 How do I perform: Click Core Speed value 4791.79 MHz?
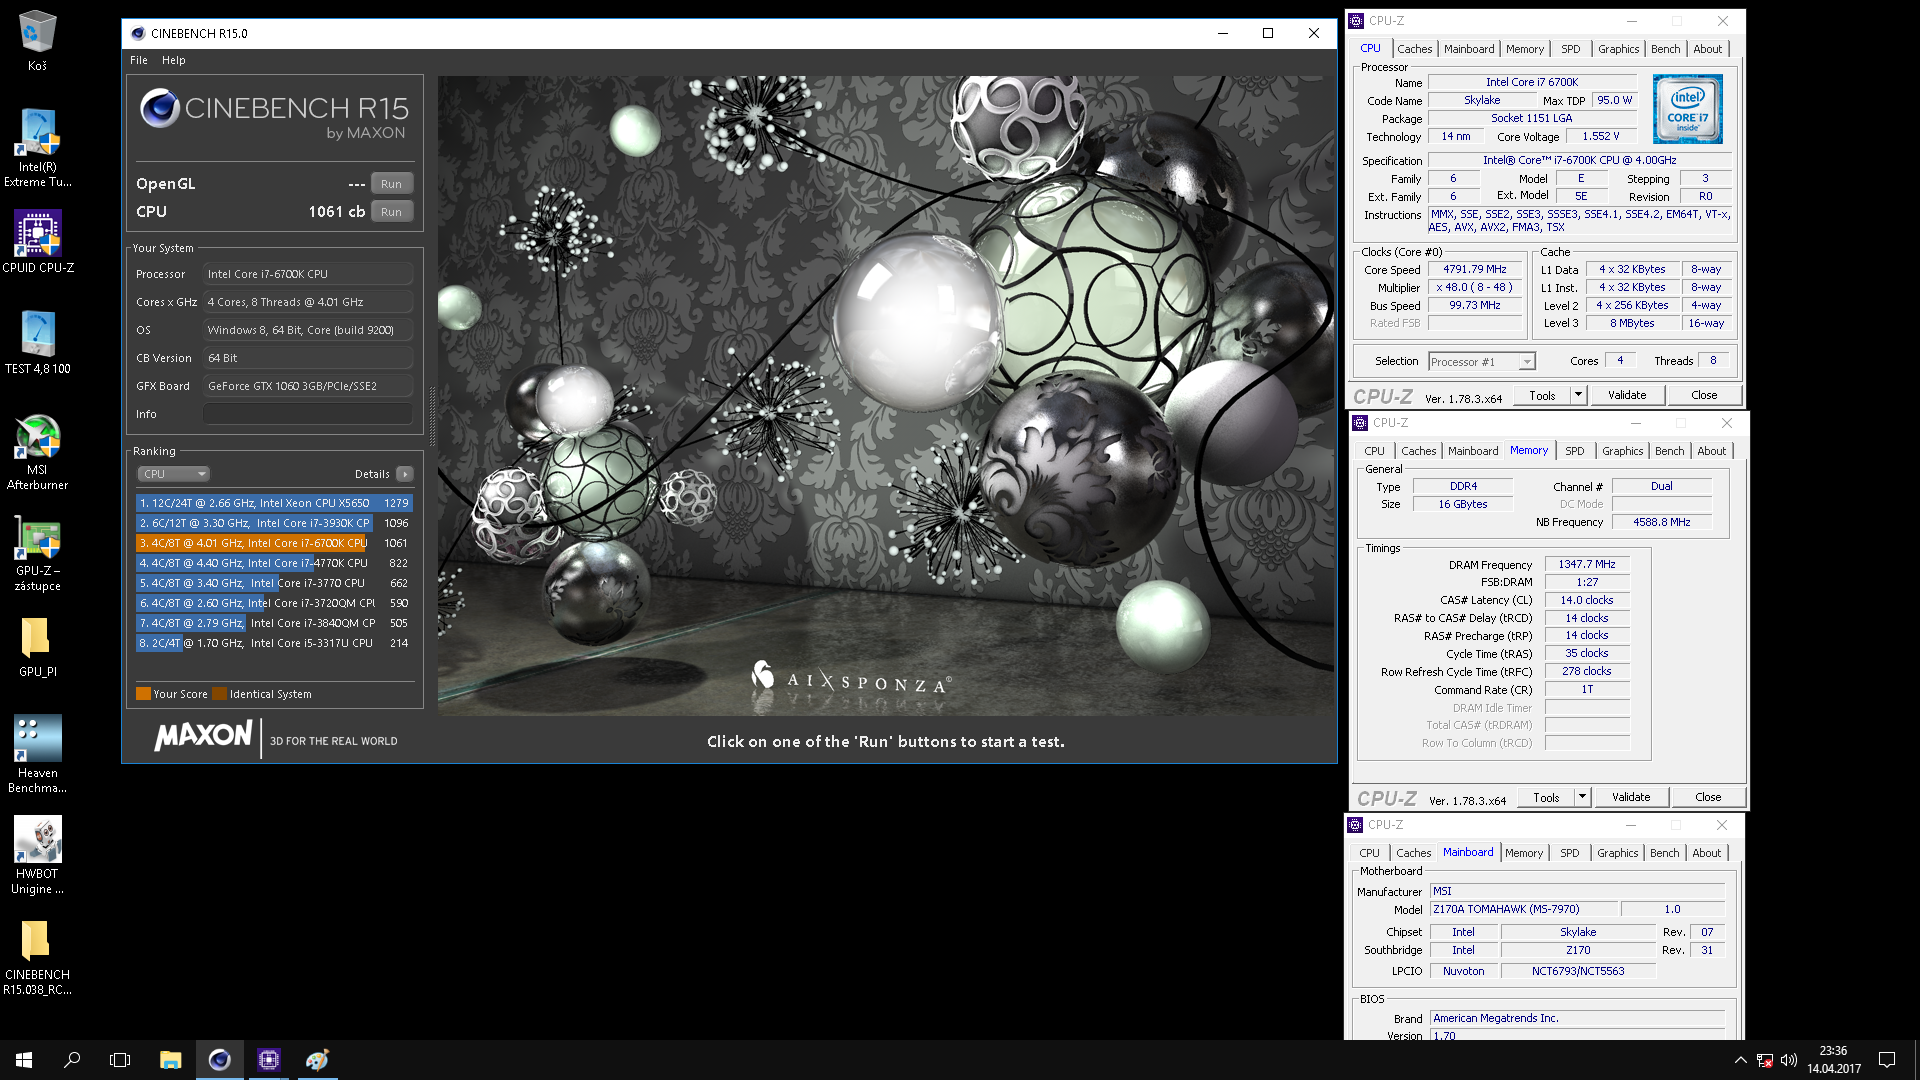(1475, 269)
